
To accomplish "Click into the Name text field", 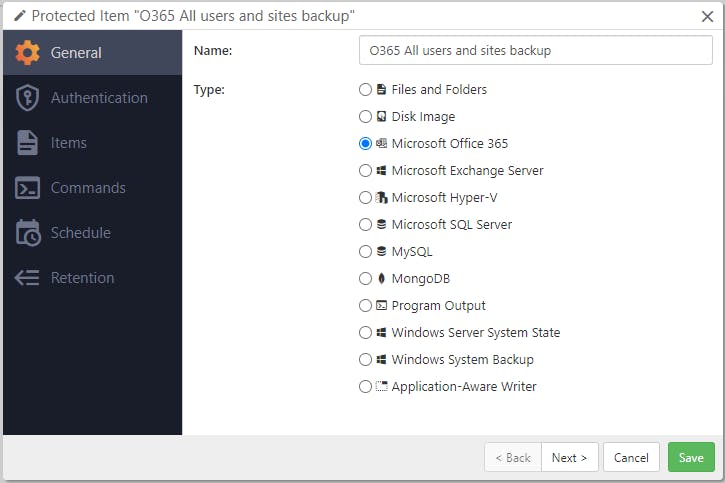I will 535,51.
